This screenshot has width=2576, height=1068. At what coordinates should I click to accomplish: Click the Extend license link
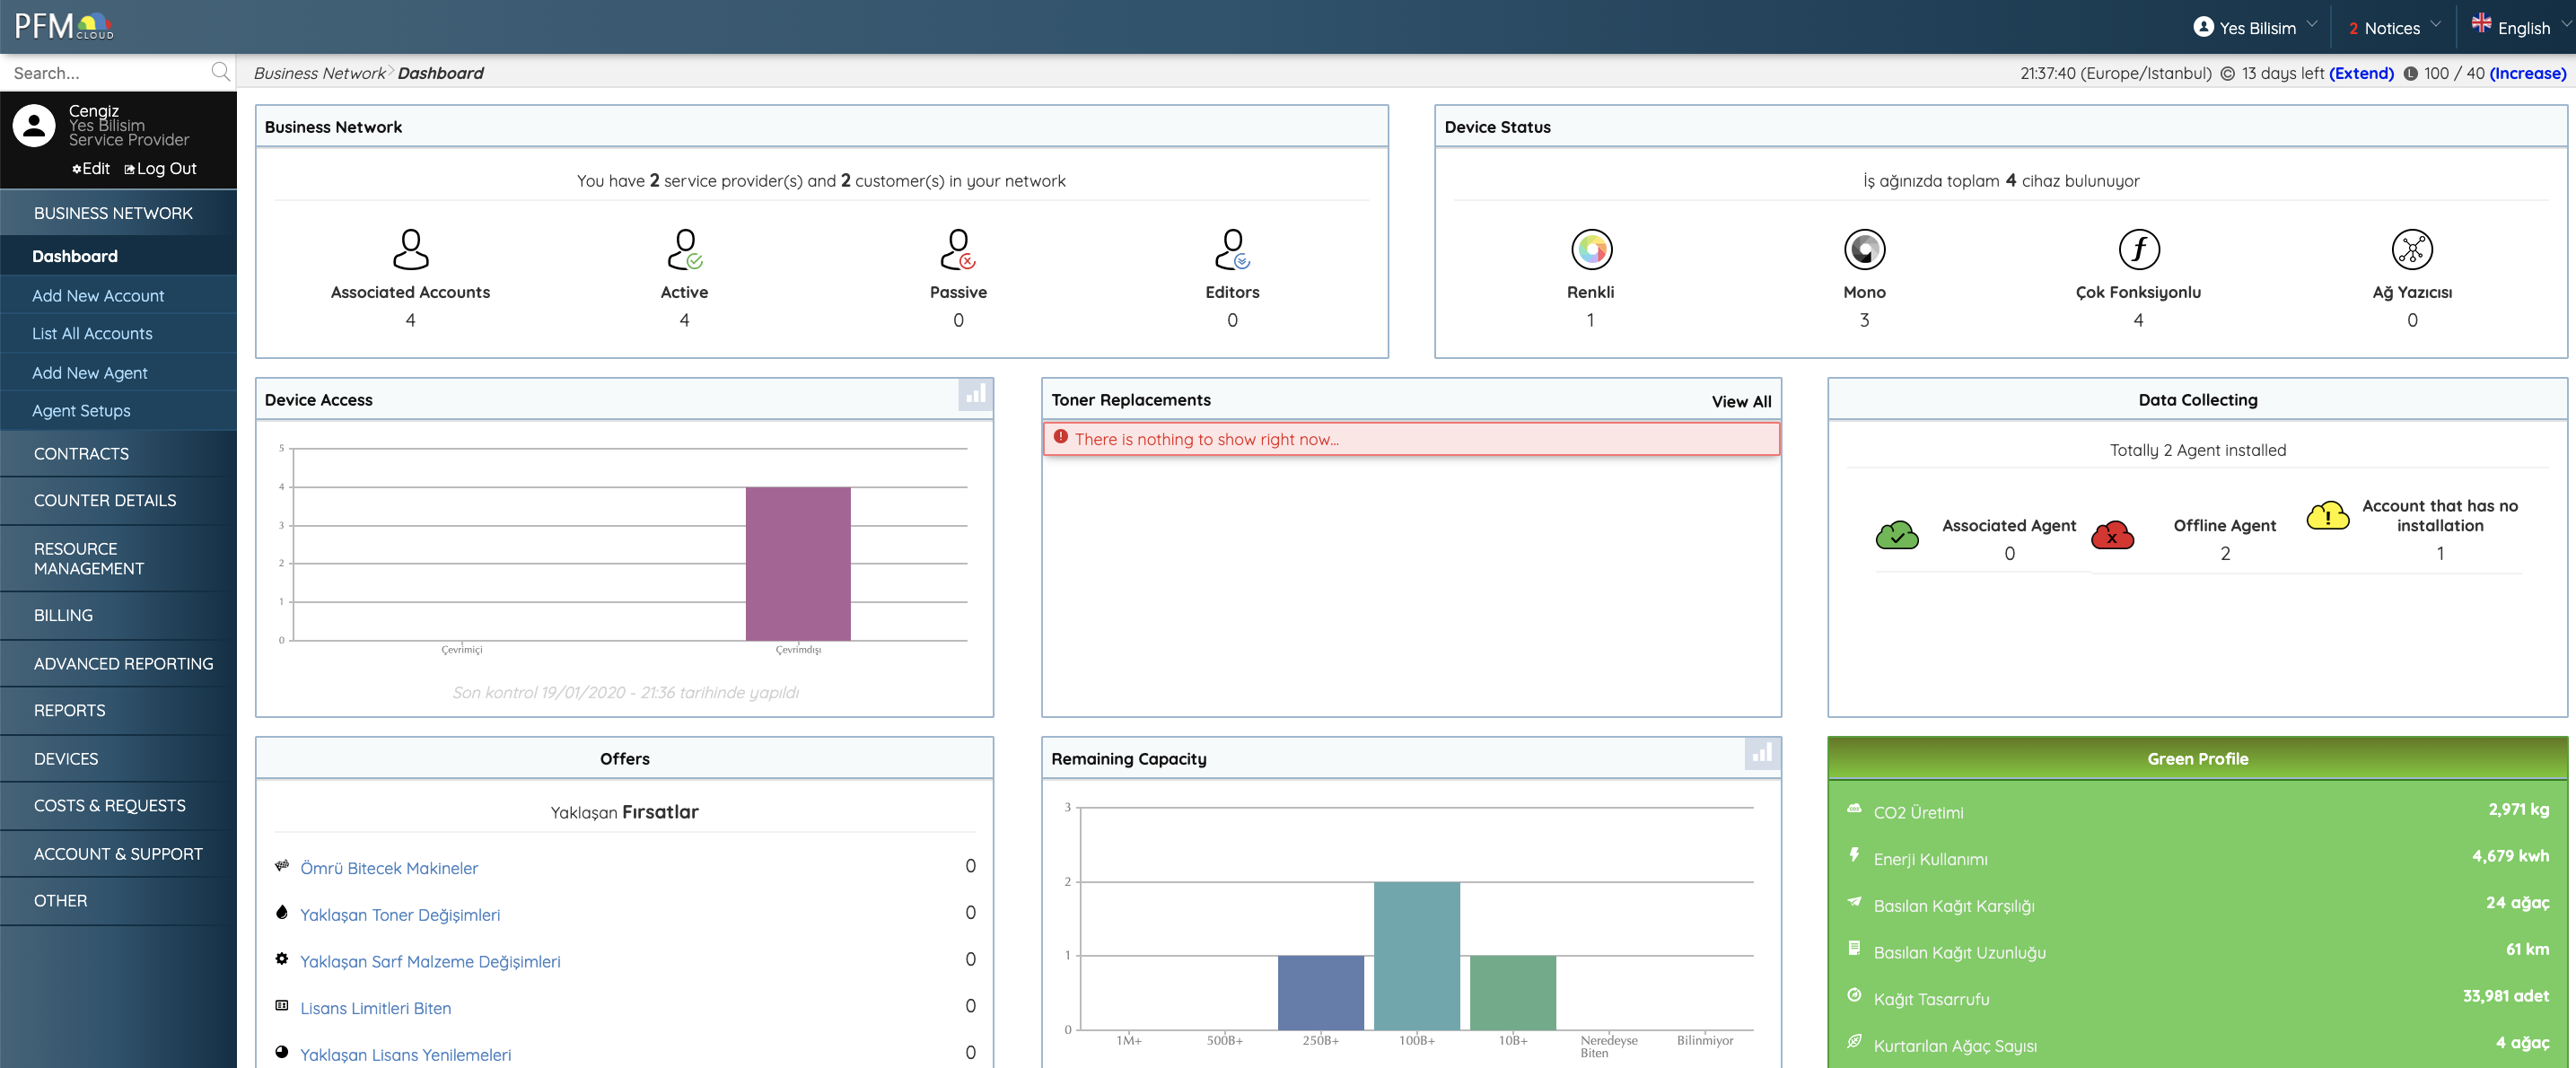(2361, 73)
